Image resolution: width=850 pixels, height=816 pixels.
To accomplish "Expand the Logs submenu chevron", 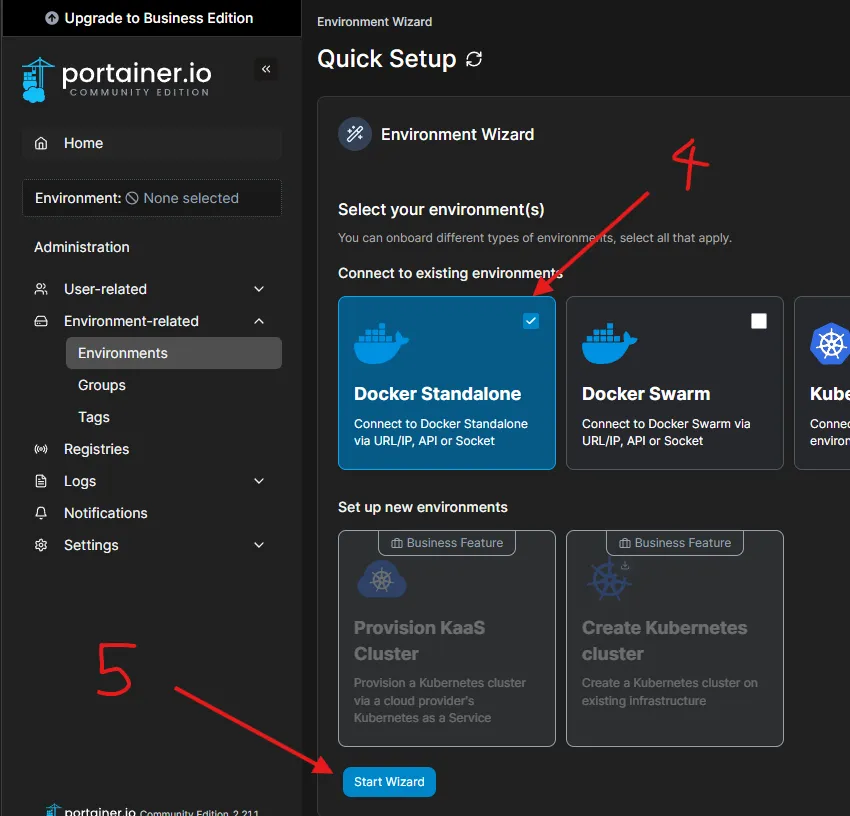I will click(259, 481).
